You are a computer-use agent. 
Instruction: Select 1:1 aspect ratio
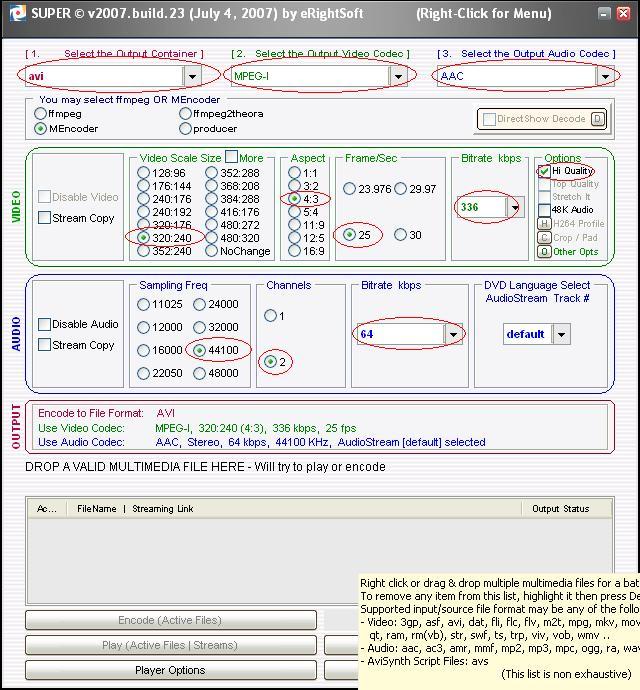pos(294,172)
